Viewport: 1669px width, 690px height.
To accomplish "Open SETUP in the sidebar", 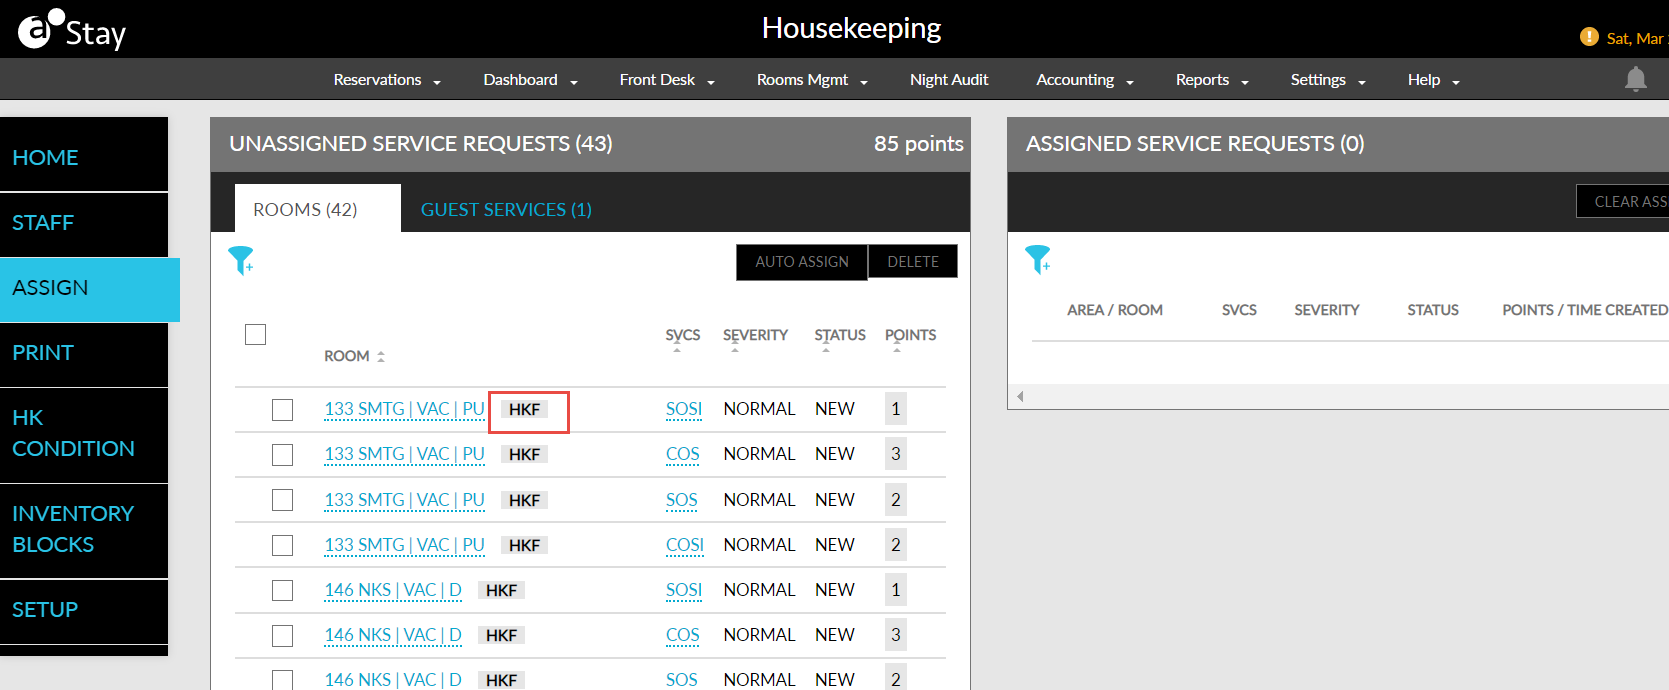I will 84,610.
